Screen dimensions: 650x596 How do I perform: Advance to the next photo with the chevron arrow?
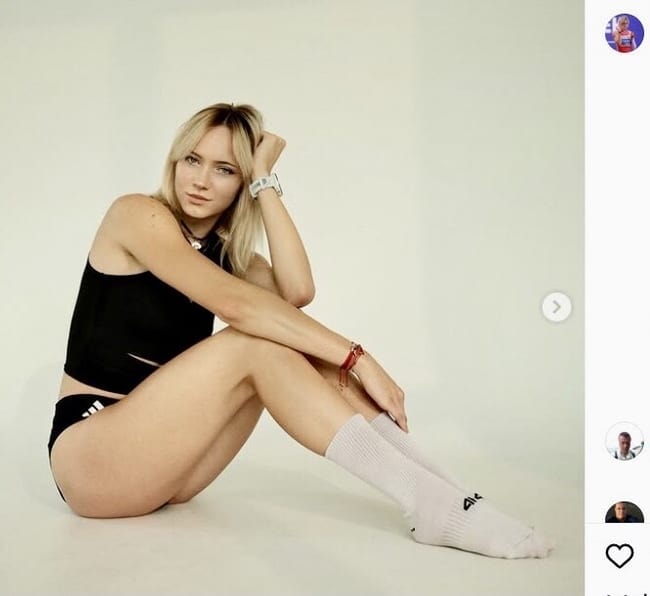point(557,307)
